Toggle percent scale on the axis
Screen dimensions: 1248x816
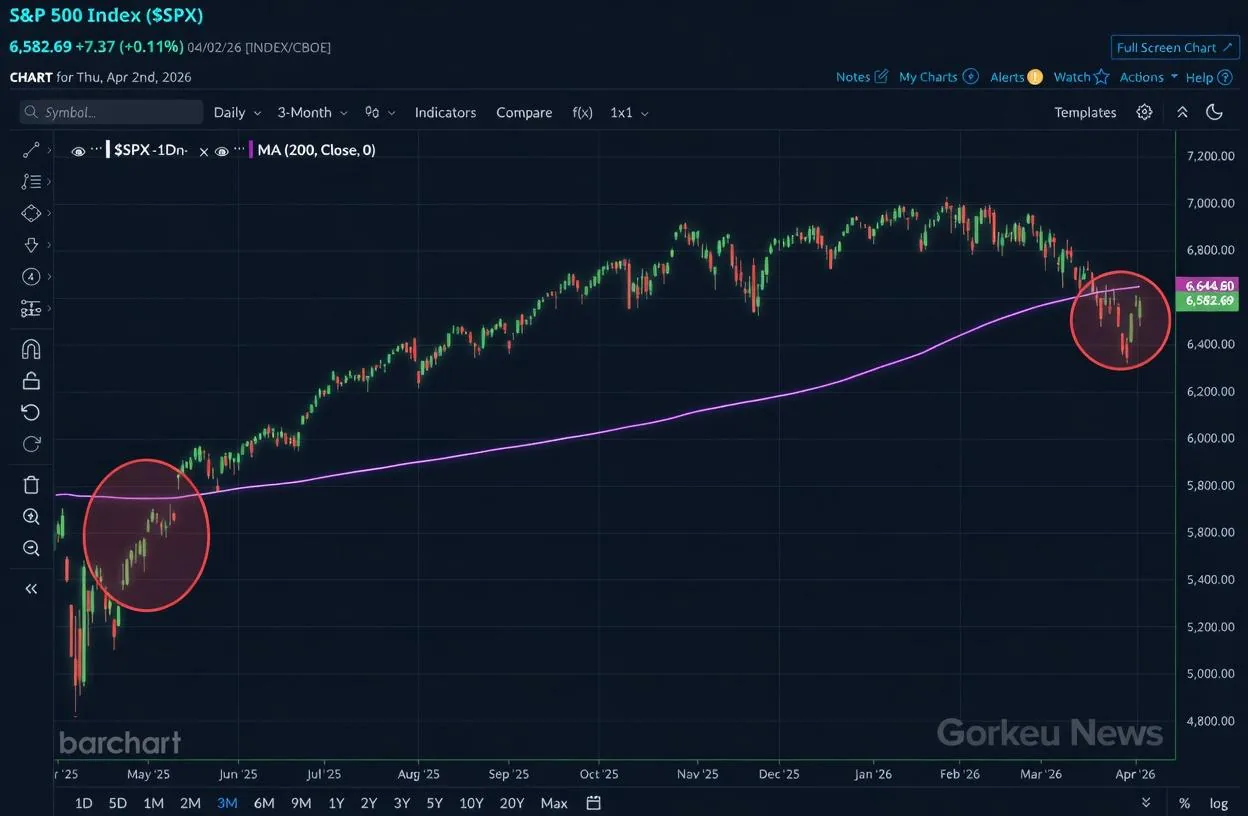[x=1184, y=803]
